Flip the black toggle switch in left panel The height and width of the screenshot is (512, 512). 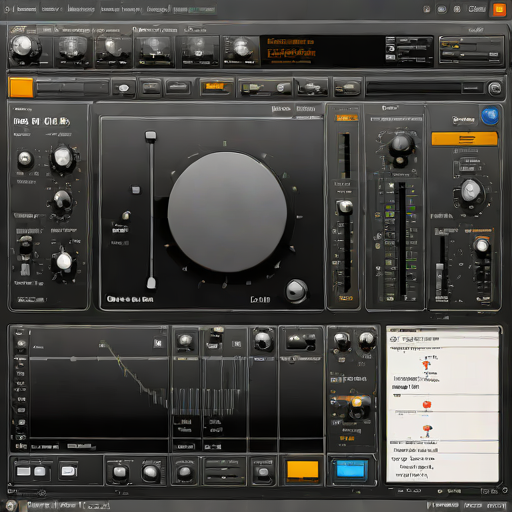point(25,247)
